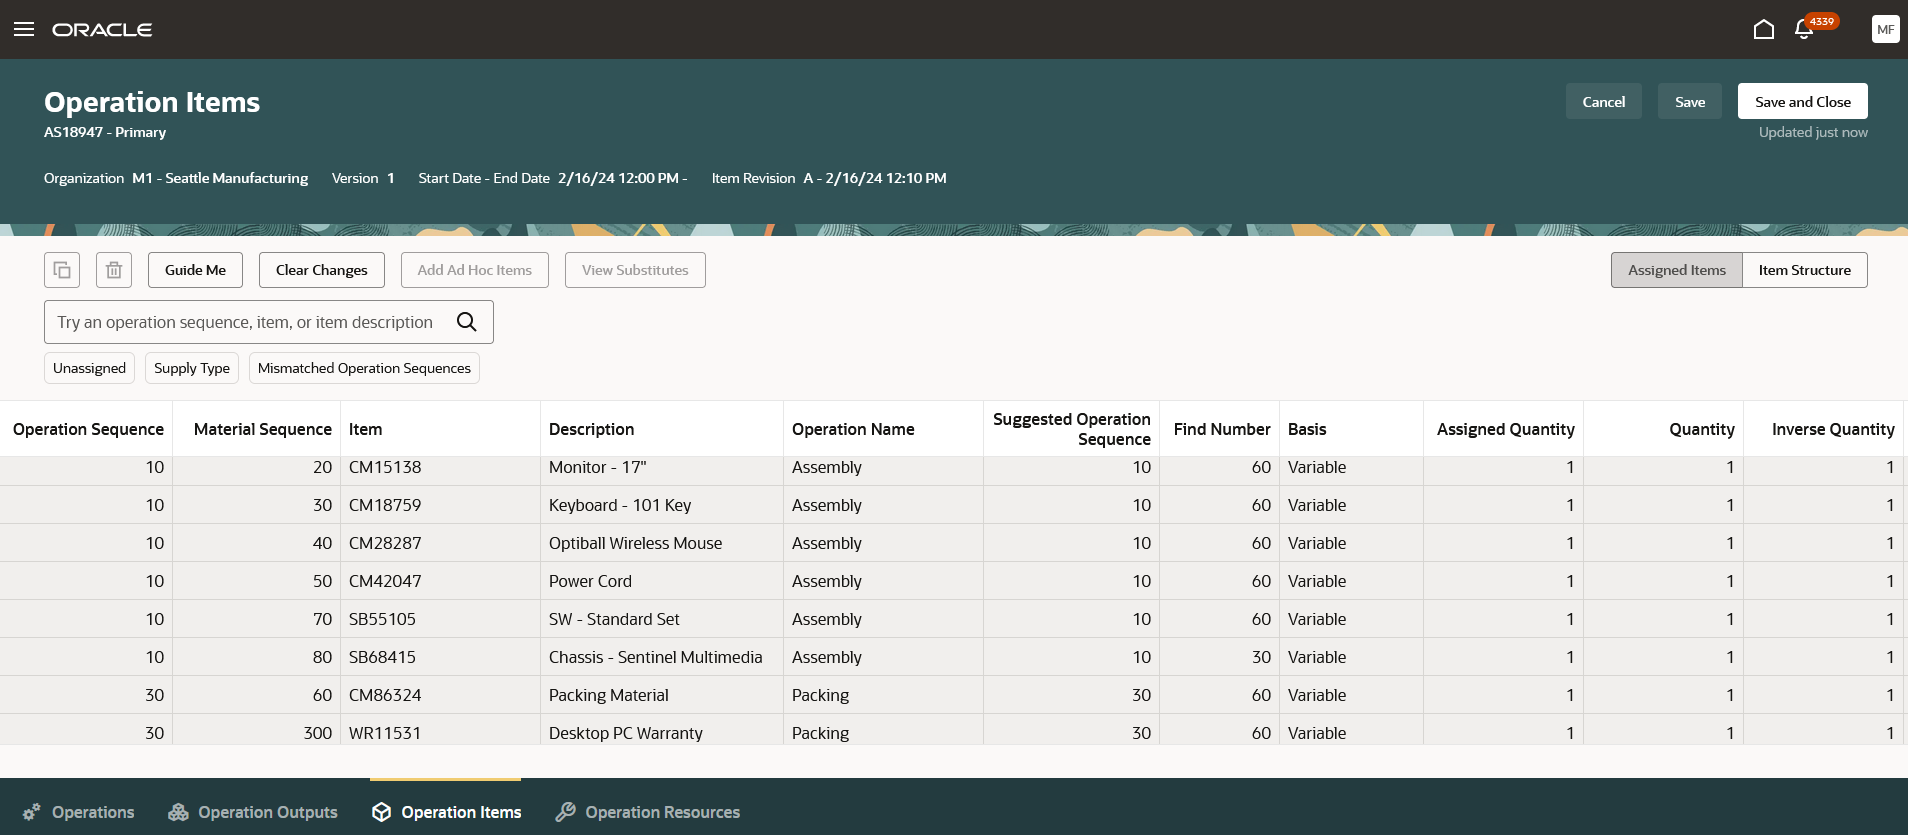
Task: Toggle the Unassigned filter chip
Action: click(89, 368)
